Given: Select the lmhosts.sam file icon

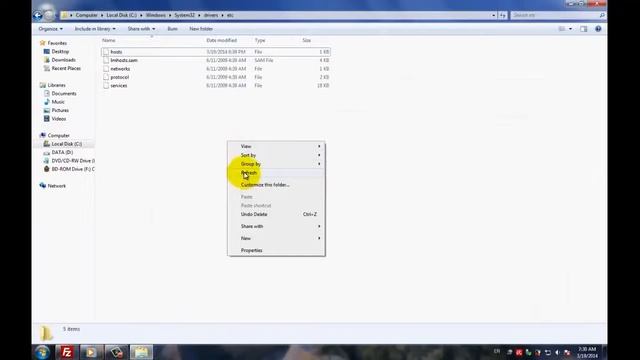Looking at the screenshot, I should (x=106, y=60).
